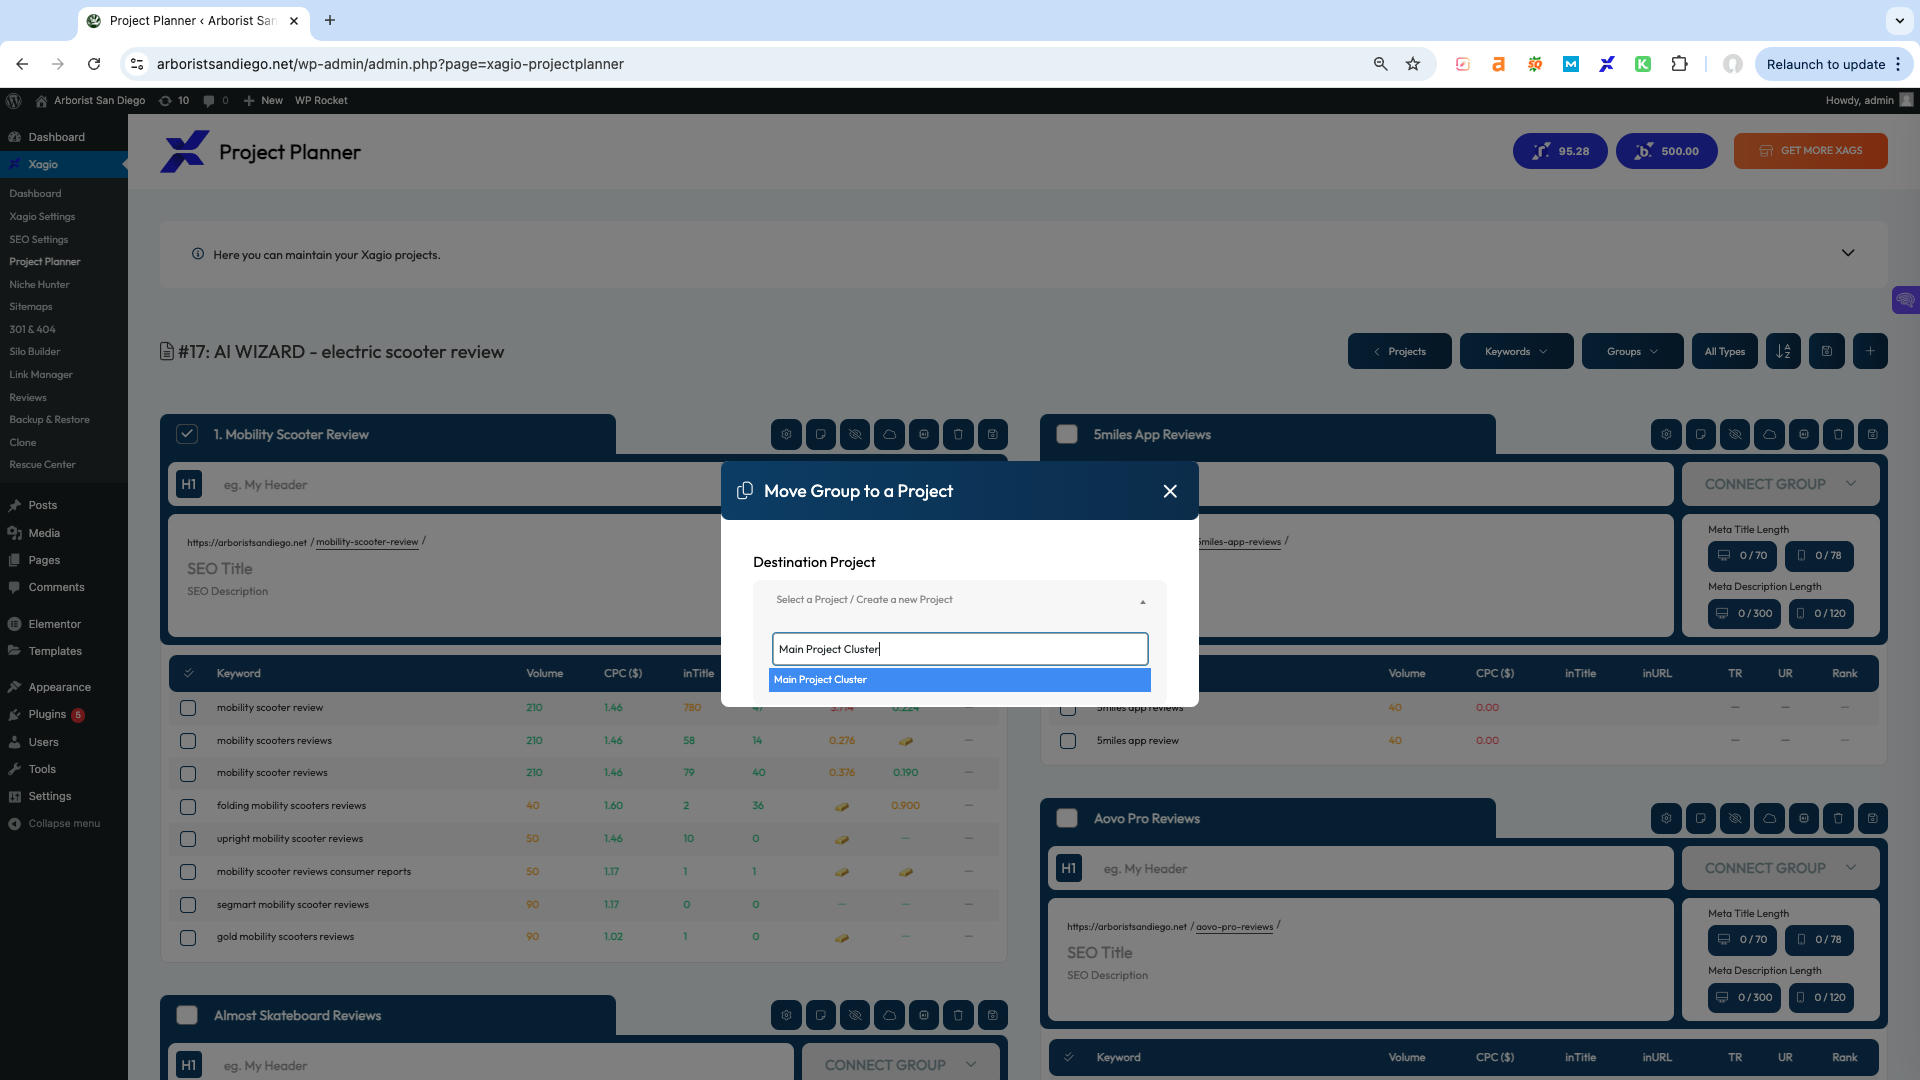Check the 5miles App Reviews group checkbox

[x=1067, y=435]
